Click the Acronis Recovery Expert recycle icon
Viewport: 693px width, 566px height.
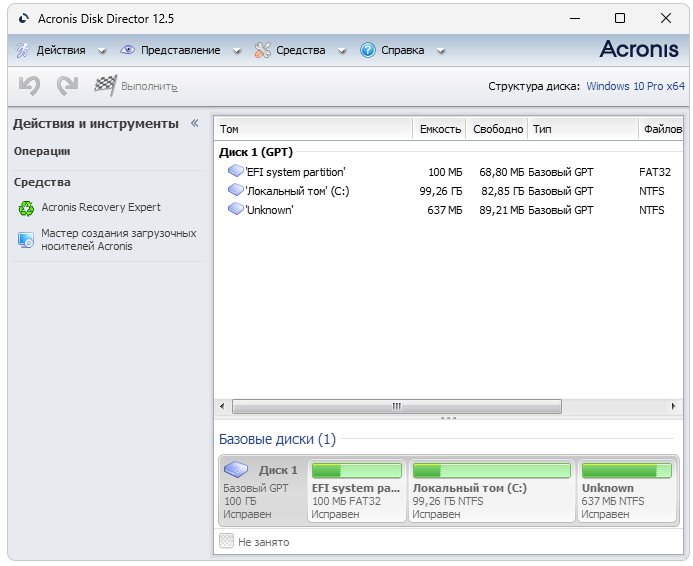click(26, 208)
